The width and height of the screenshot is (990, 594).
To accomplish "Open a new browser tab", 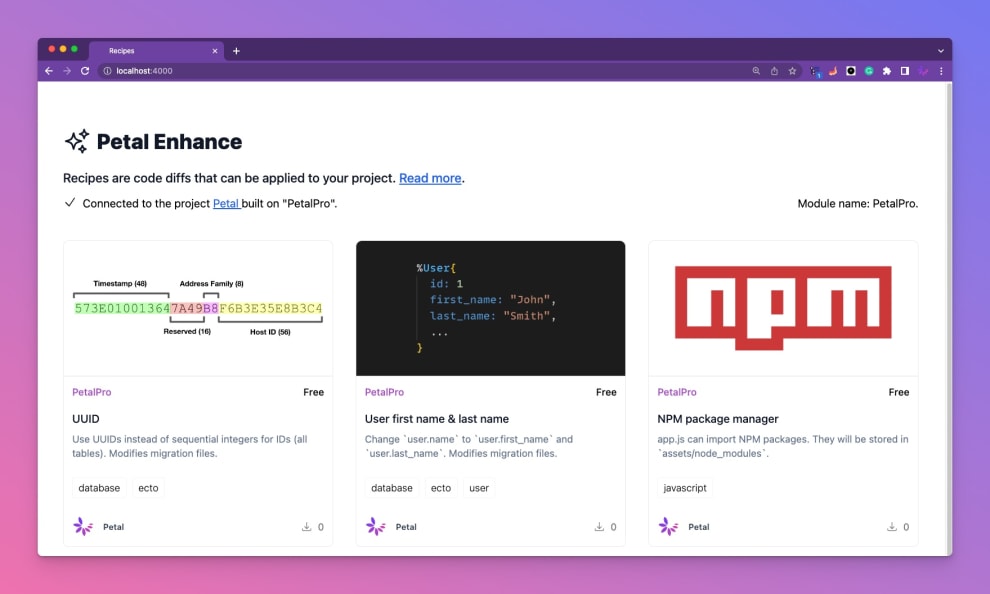I will 236,50.
